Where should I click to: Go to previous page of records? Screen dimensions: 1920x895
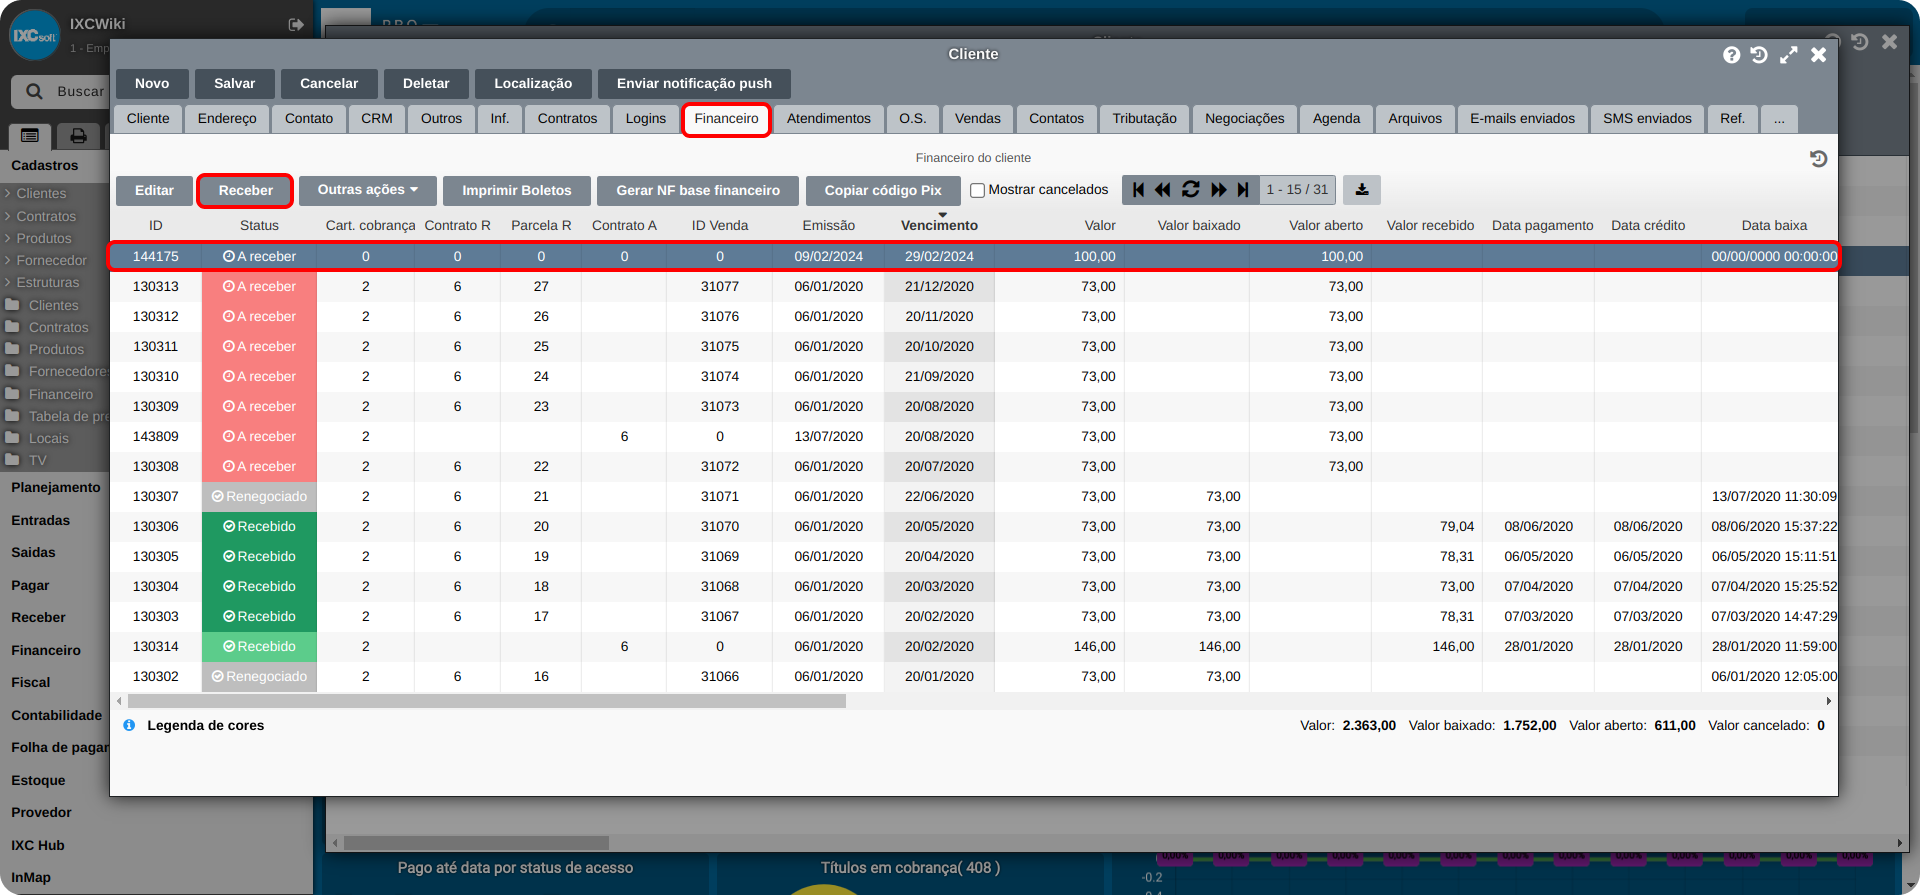coord(1163,190)
